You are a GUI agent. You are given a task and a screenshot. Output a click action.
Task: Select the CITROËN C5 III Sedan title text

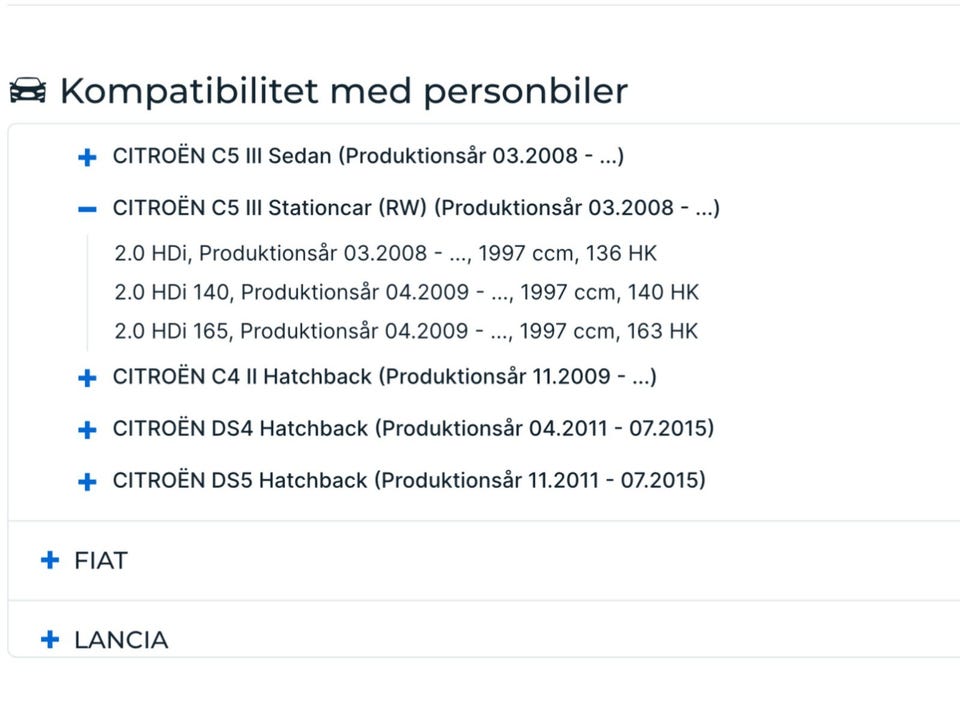click(368, 156)
